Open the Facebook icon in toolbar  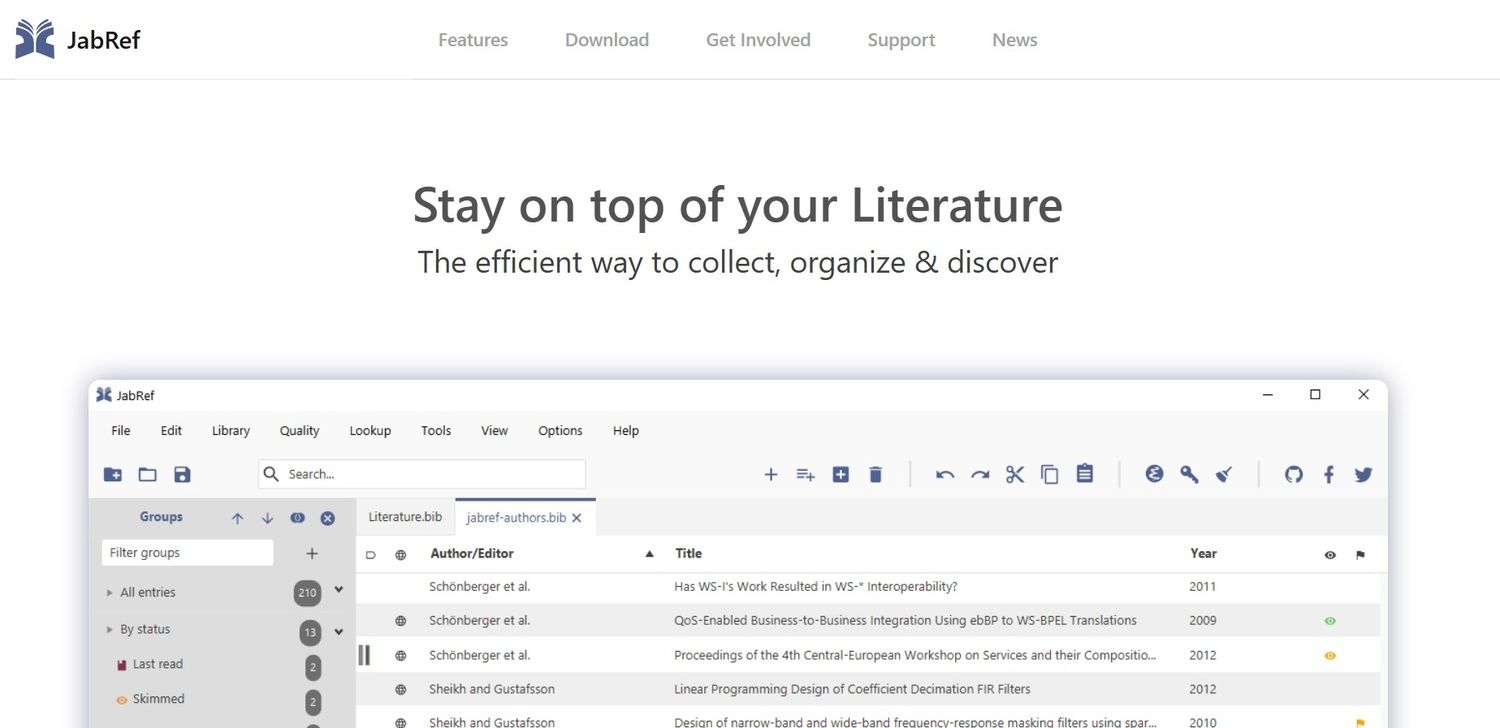tap(1329, 475)
